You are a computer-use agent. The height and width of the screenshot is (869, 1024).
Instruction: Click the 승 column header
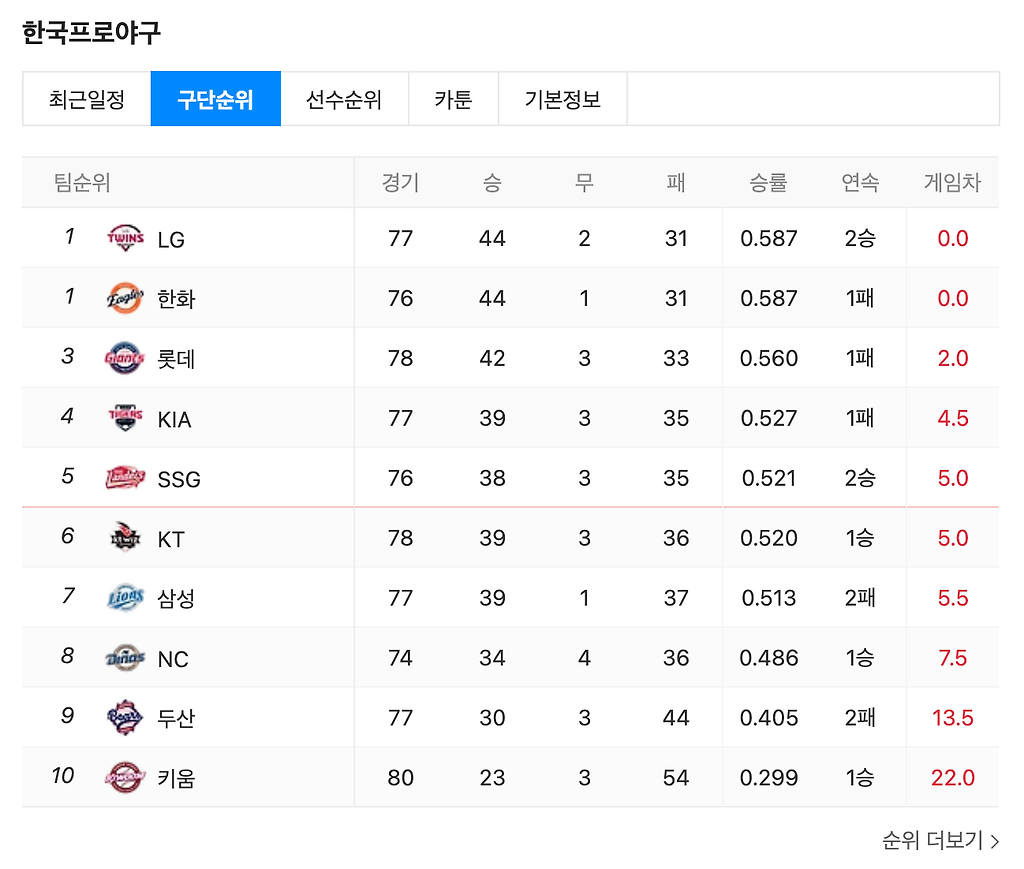click(492, 182)
